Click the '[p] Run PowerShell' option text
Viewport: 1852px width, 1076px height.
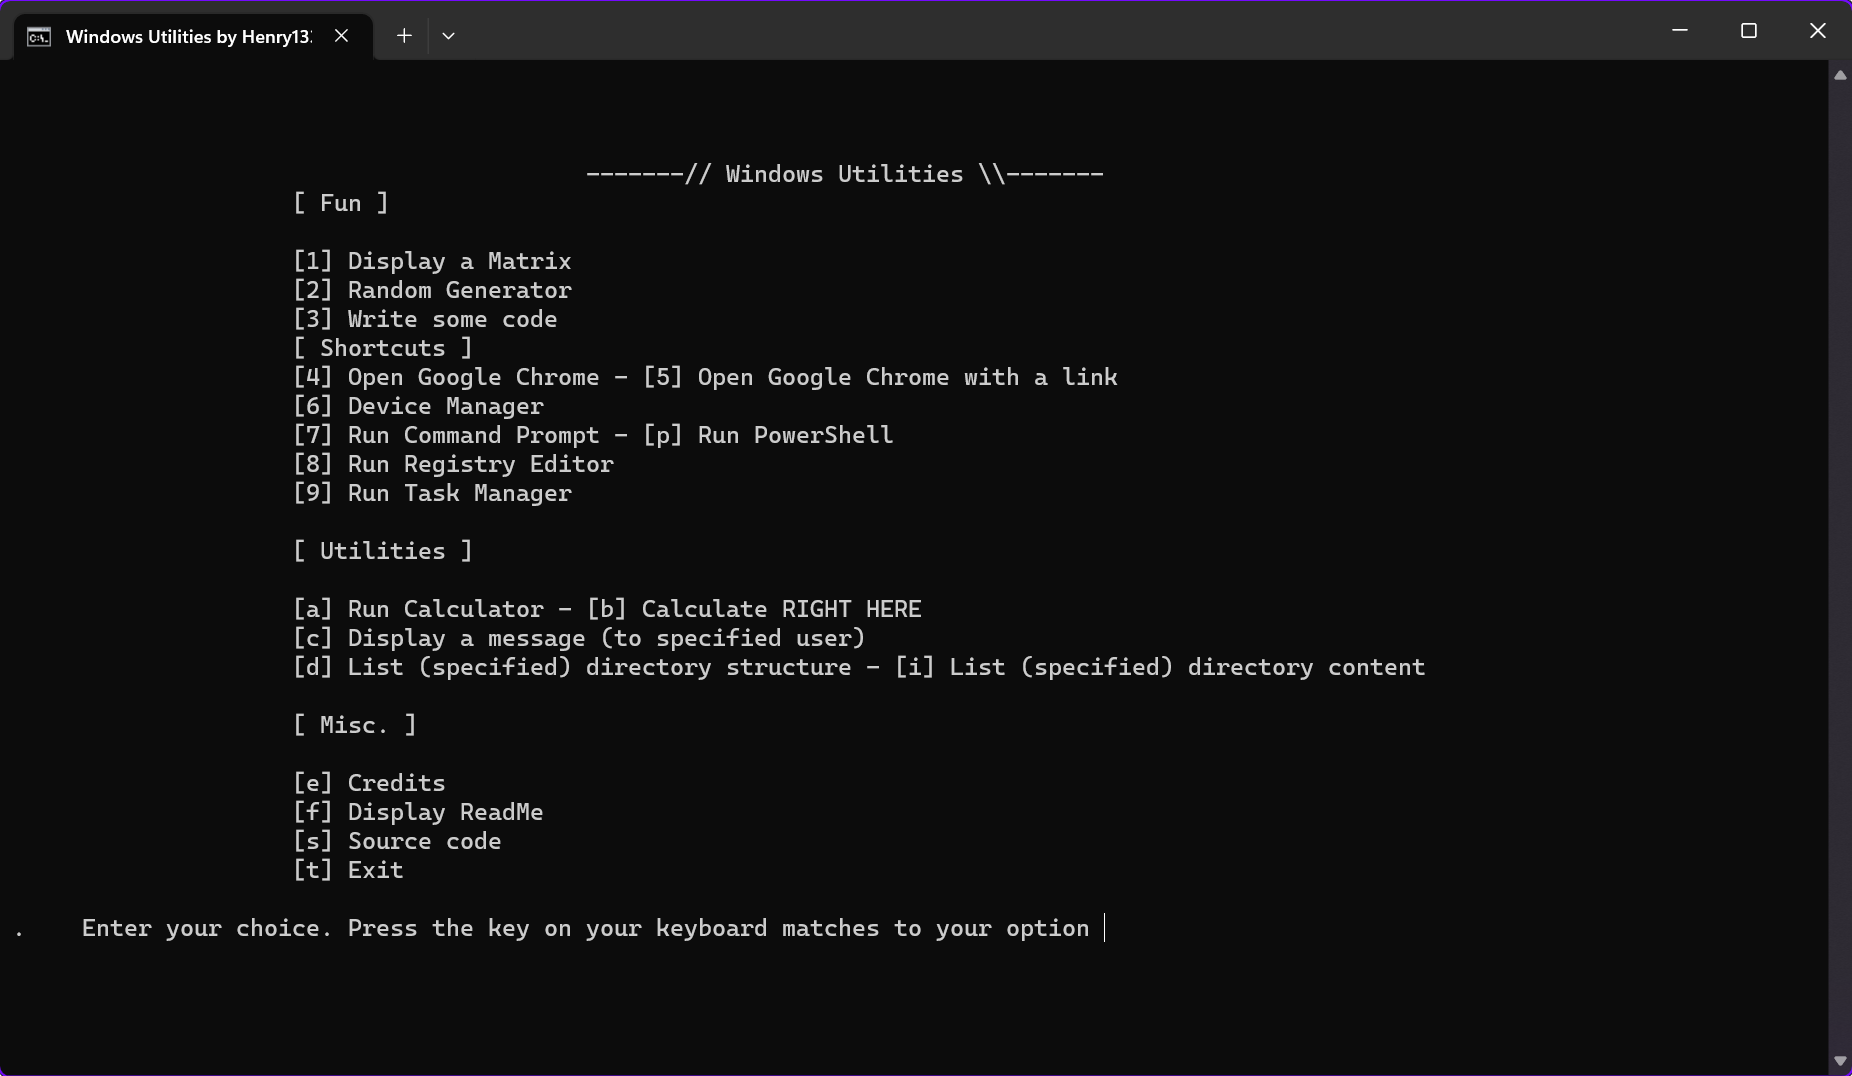coord(768,435)
